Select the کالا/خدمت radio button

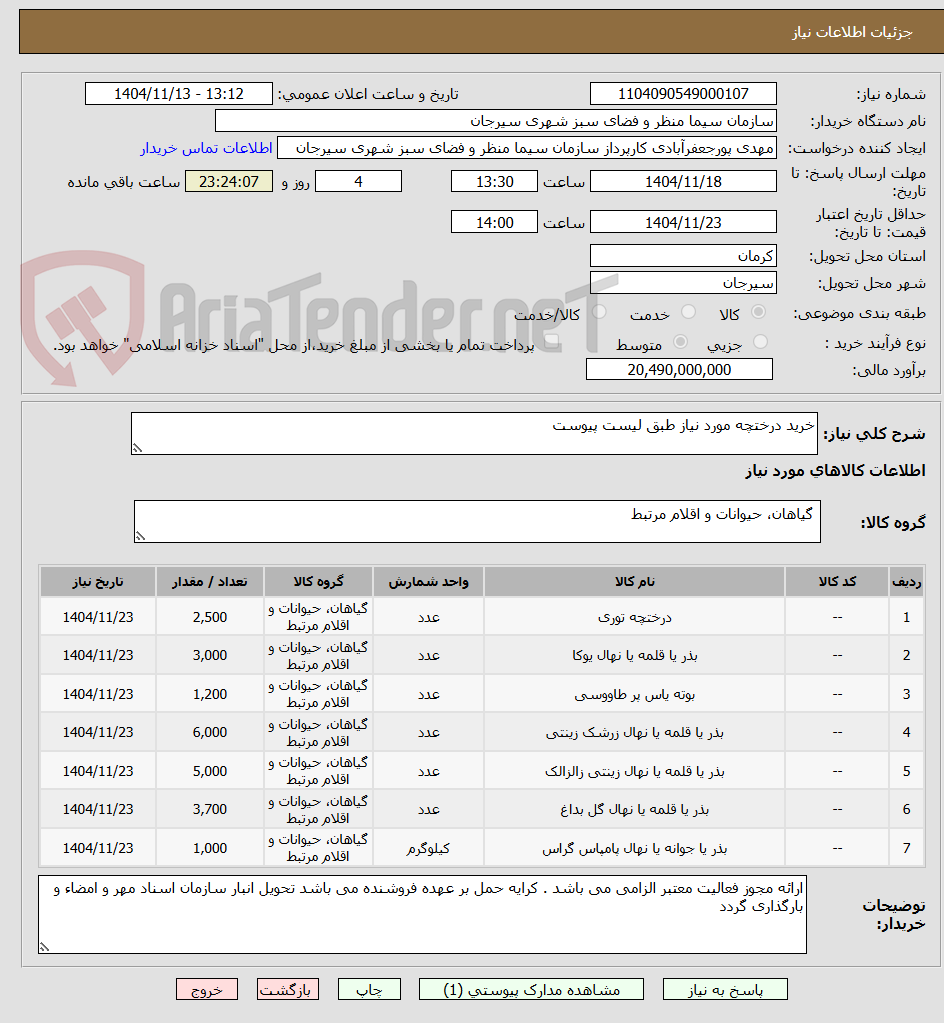tap(599, 313)
